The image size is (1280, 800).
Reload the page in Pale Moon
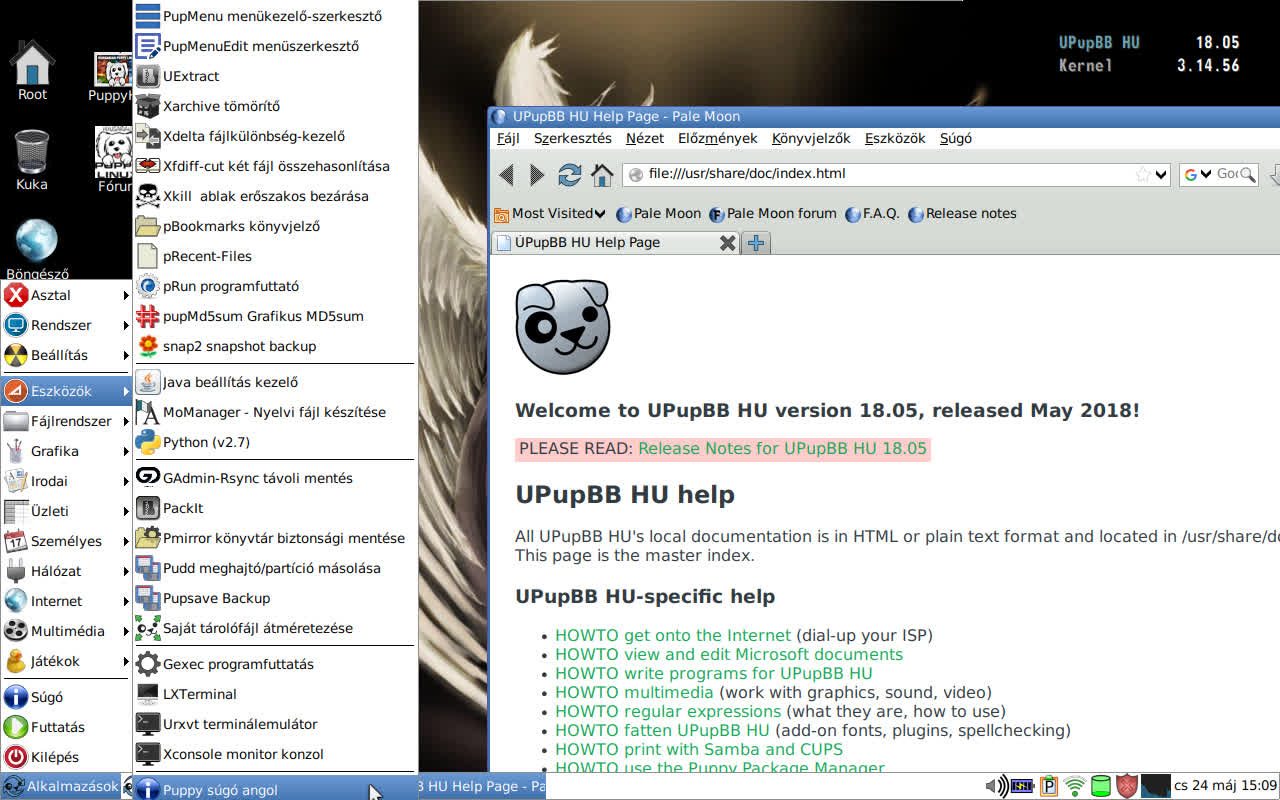coord(570,175)
